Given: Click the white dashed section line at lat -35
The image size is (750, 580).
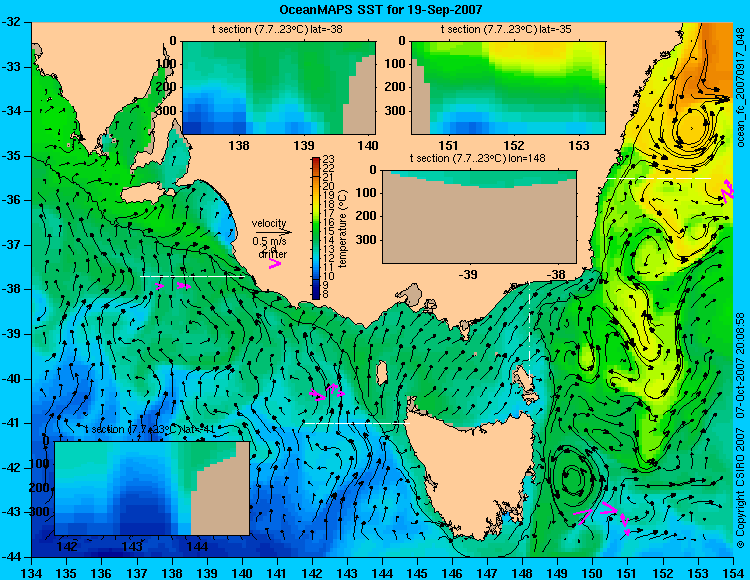Looking at the screenshot, I should tap(659, 178).
